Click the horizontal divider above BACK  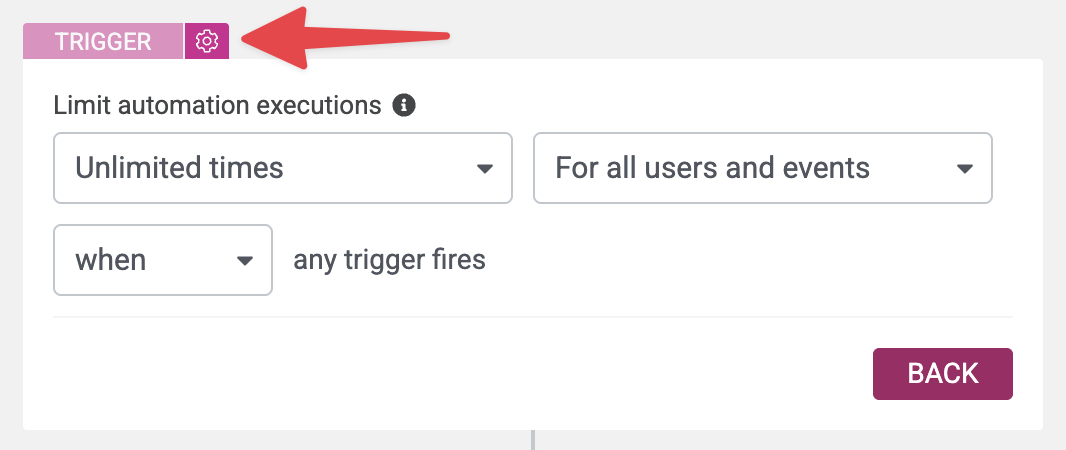coord(532,317)
